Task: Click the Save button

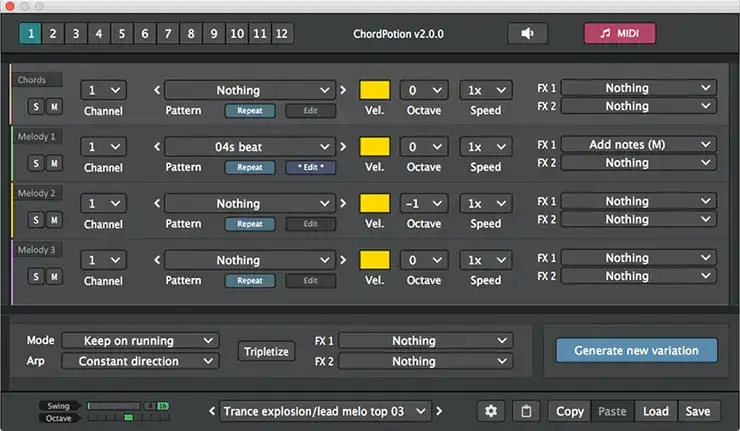Action: tap(698, 411)
